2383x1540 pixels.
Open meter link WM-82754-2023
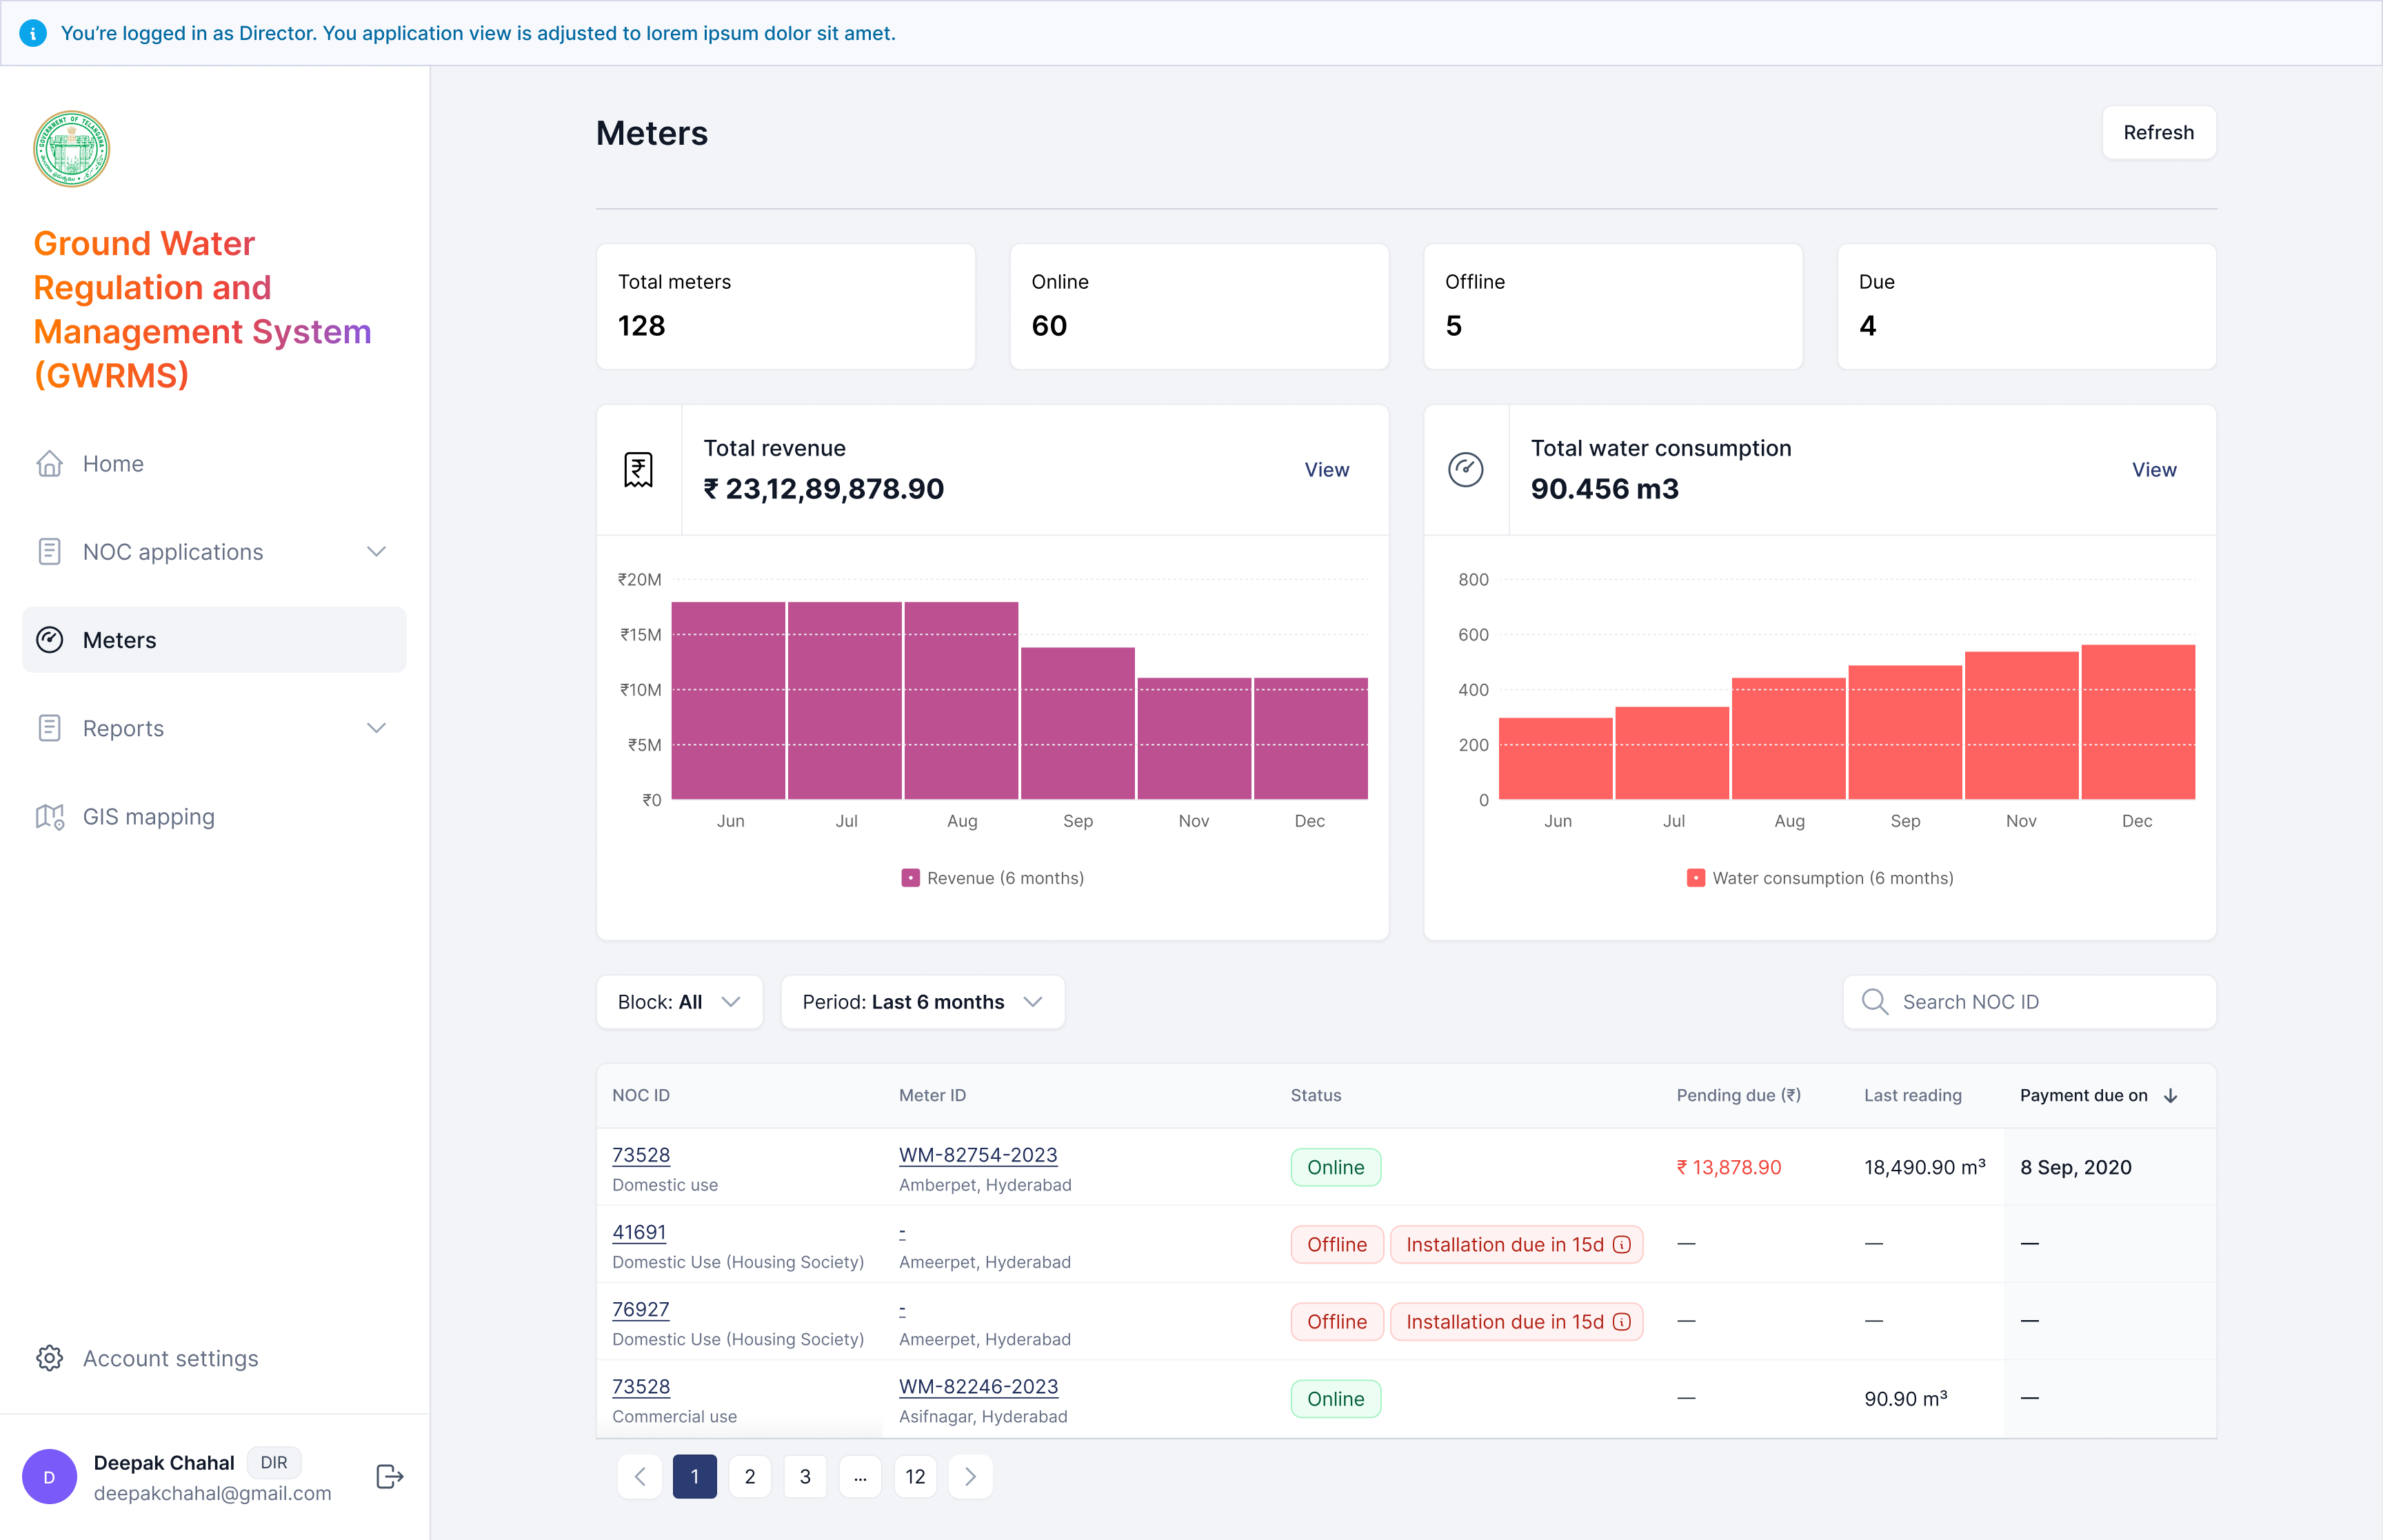[977, 1155]
